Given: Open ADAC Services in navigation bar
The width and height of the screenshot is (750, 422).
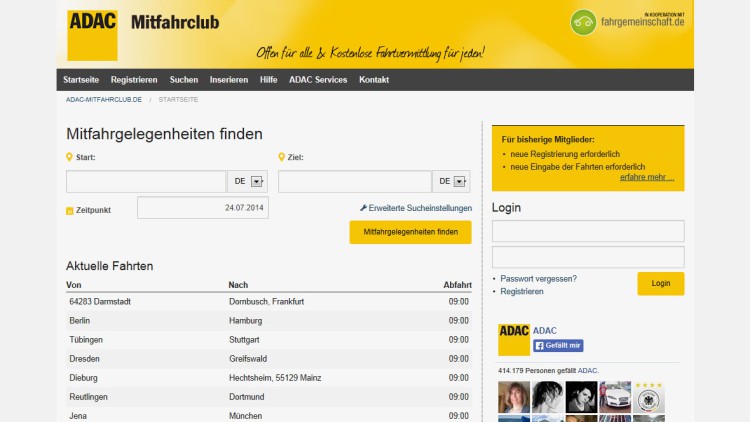Looking at the screenshot, I should (x=318, y=79).
